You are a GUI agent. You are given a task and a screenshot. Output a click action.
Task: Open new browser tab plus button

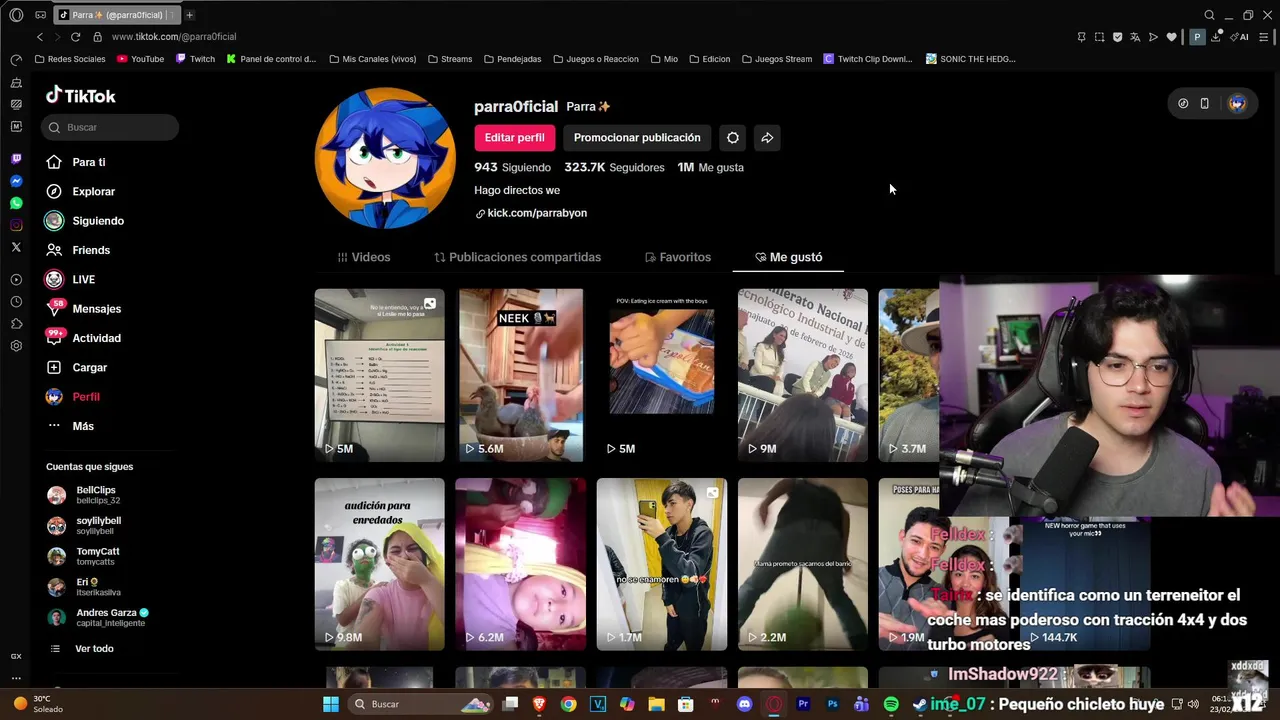pos(189,15)
